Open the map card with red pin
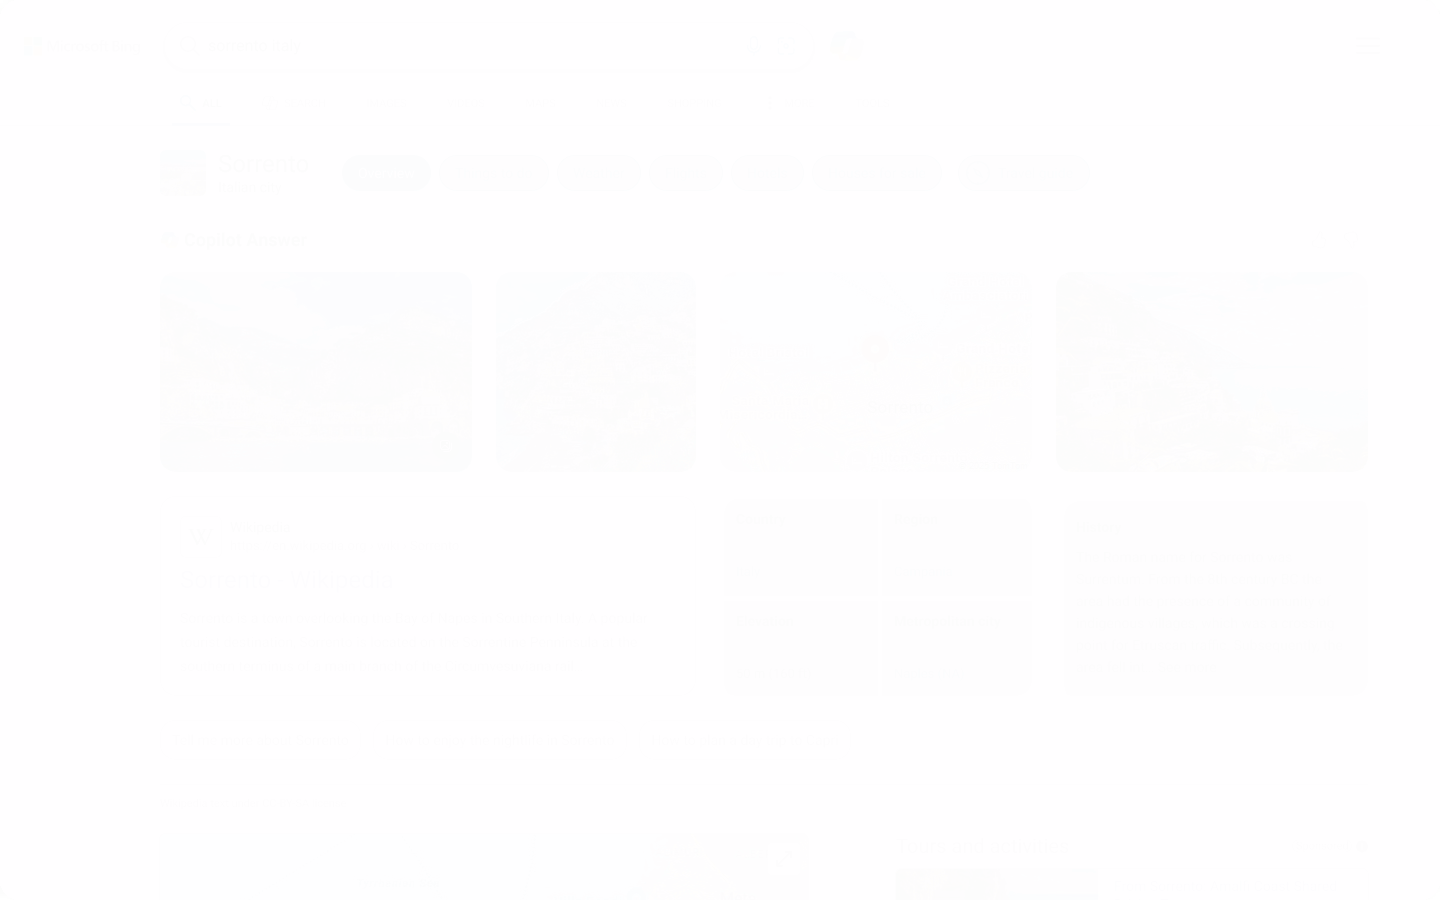The image size is (1440, 900). pos(875,371)
